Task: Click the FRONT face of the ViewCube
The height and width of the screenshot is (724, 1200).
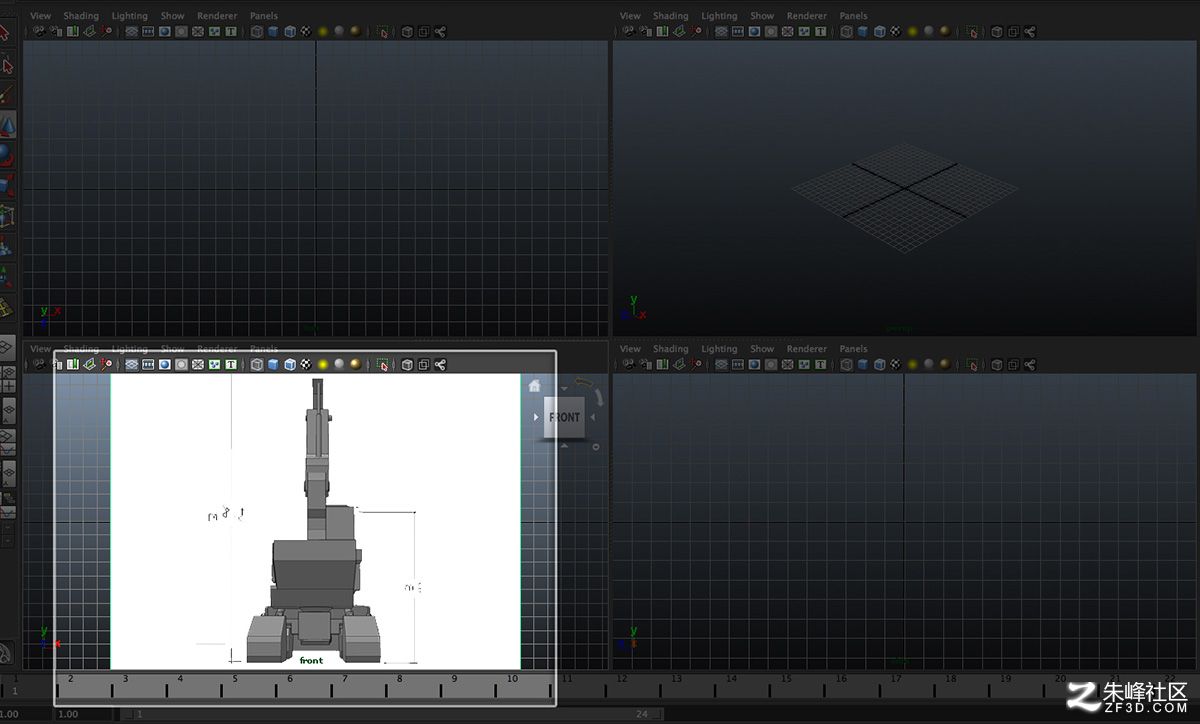Action: pos(564,417)
